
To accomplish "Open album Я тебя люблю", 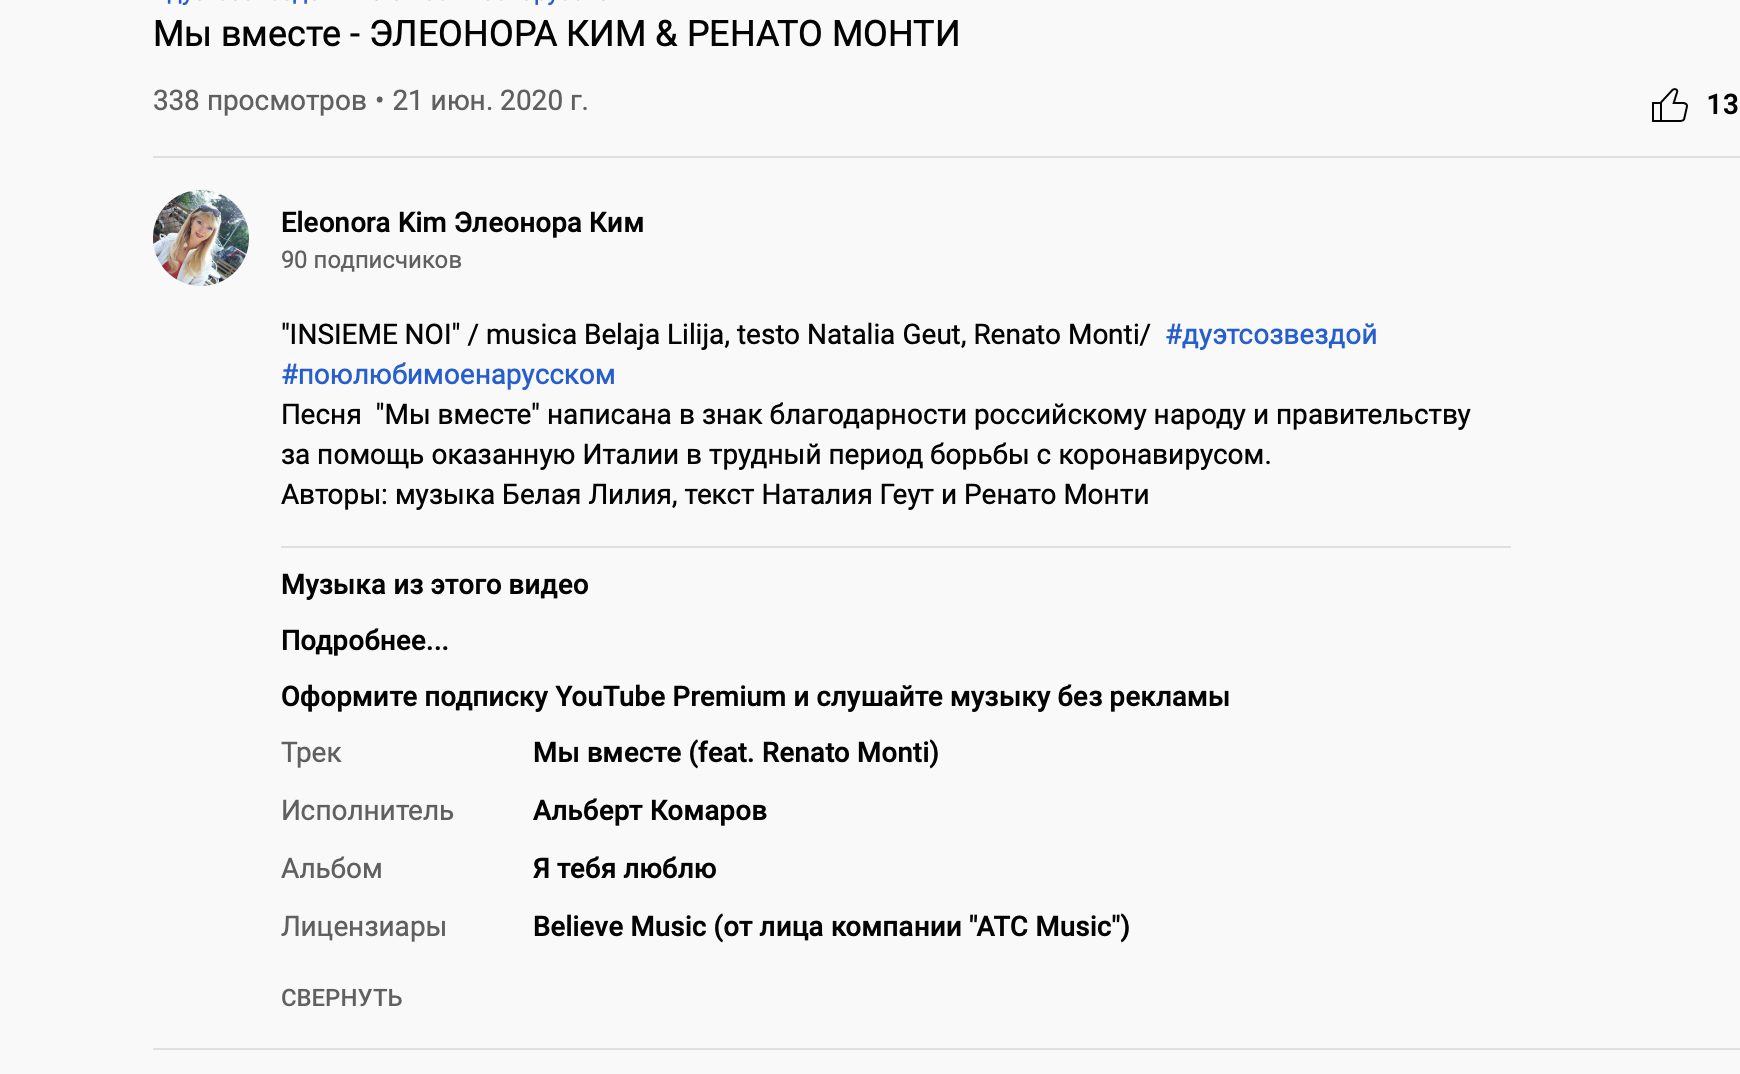I will [624, 868].
